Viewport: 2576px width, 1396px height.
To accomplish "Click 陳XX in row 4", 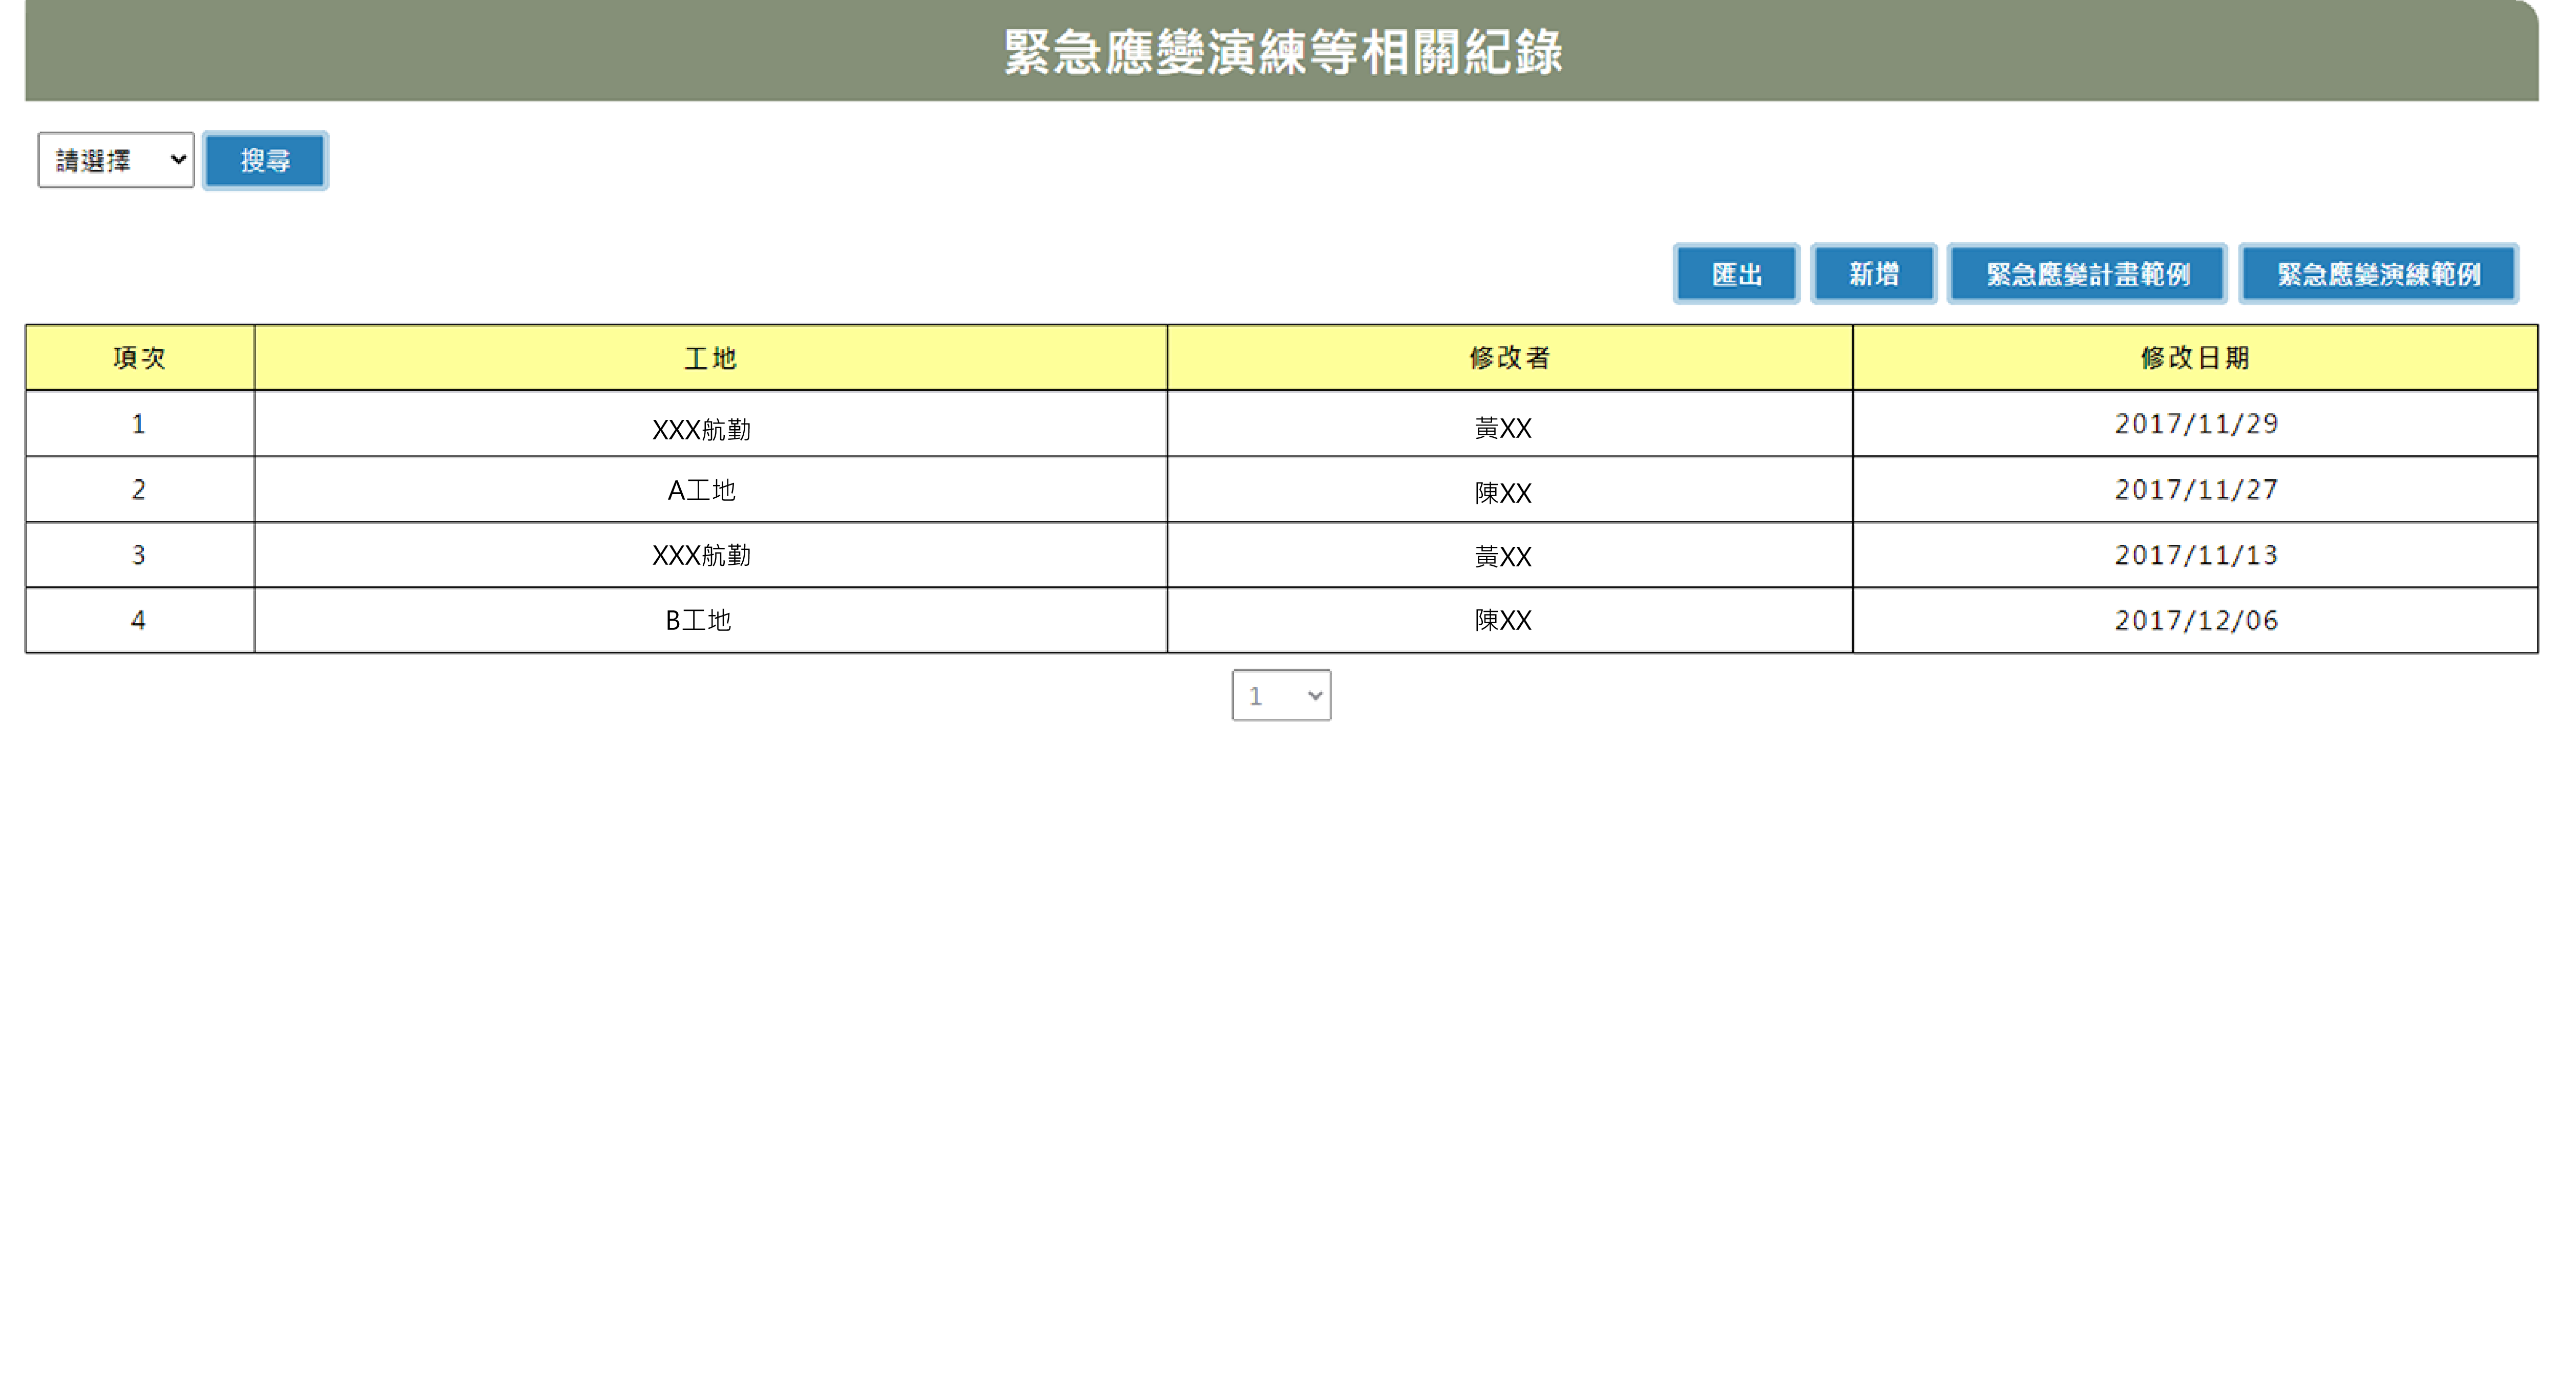I will pos(1503,620).
